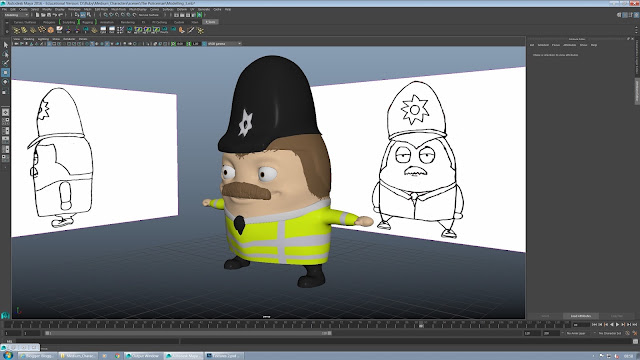
Task: Toggle Select by Hierarchy mode
Action: click(x=77, y=15)
